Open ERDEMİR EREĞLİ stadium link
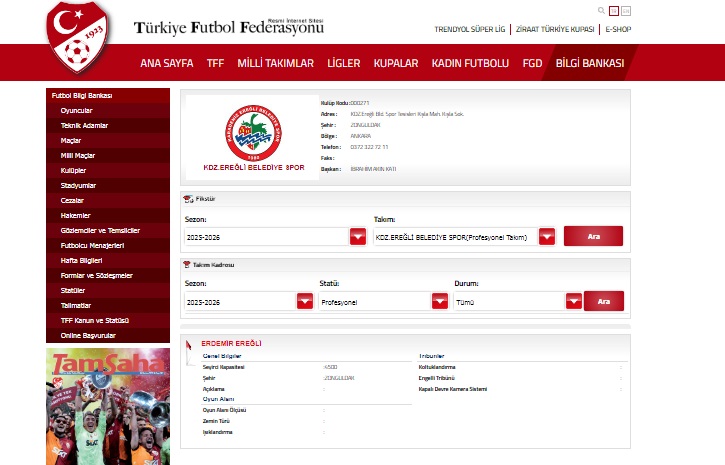The height and width of the screenshot is (465, 725). (x=231, y=343)
